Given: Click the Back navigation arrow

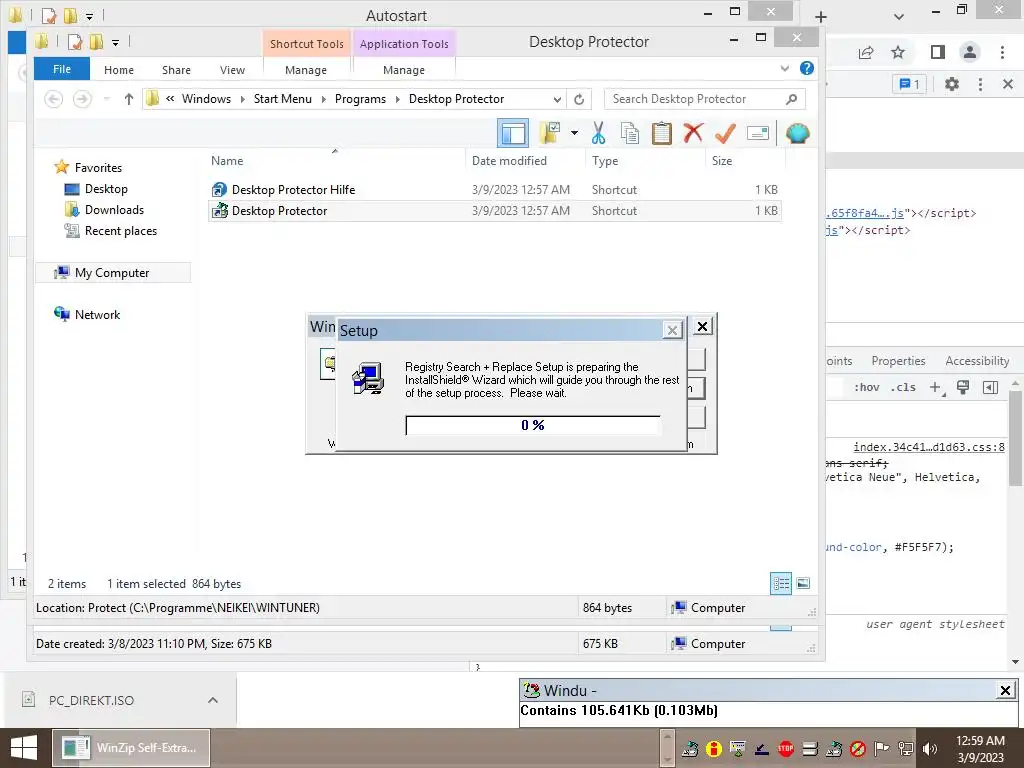Looking at the screenshot, I should pos(54,99).
